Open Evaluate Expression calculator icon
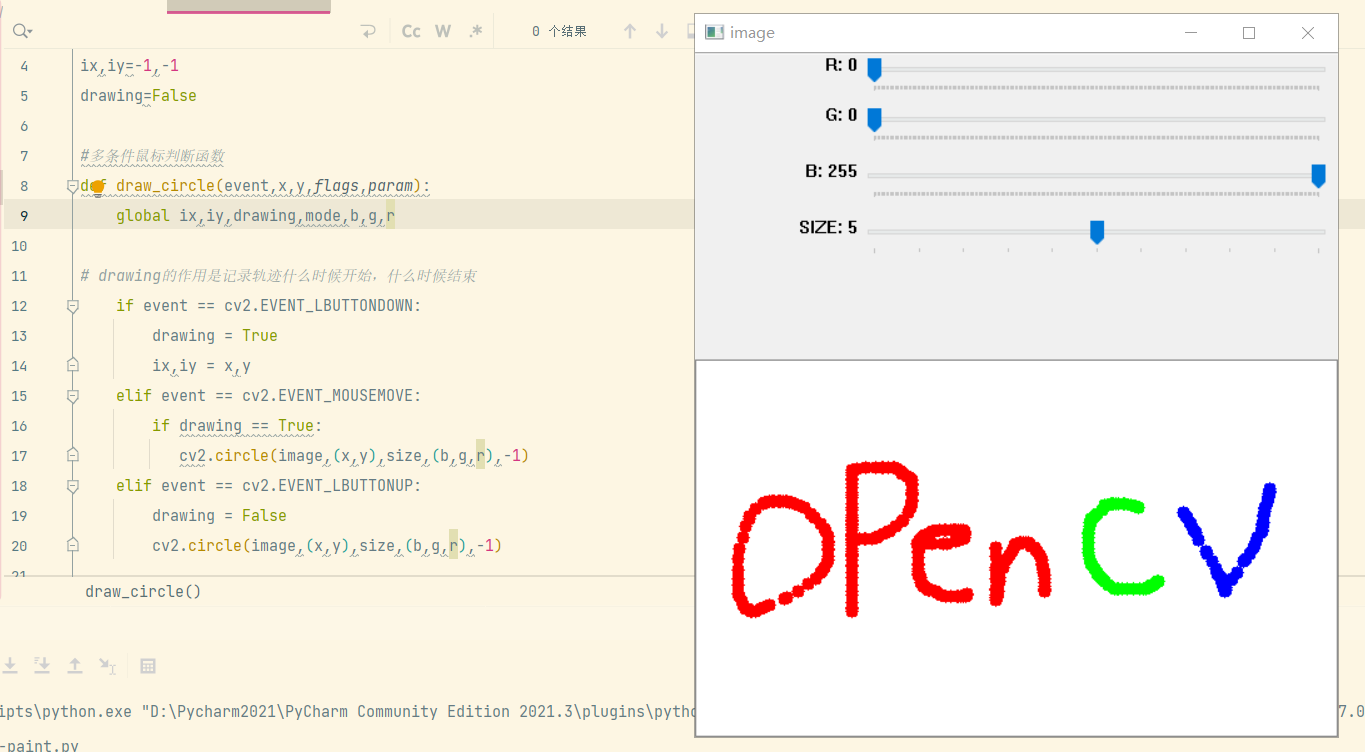The width and height of the screenshot is (1365, 752). 148,666
